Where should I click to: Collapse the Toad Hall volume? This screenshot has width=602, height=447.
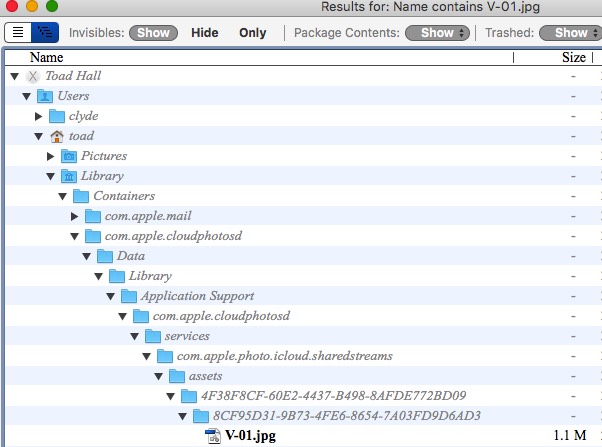pyautogui.click(x=15, y=76)
